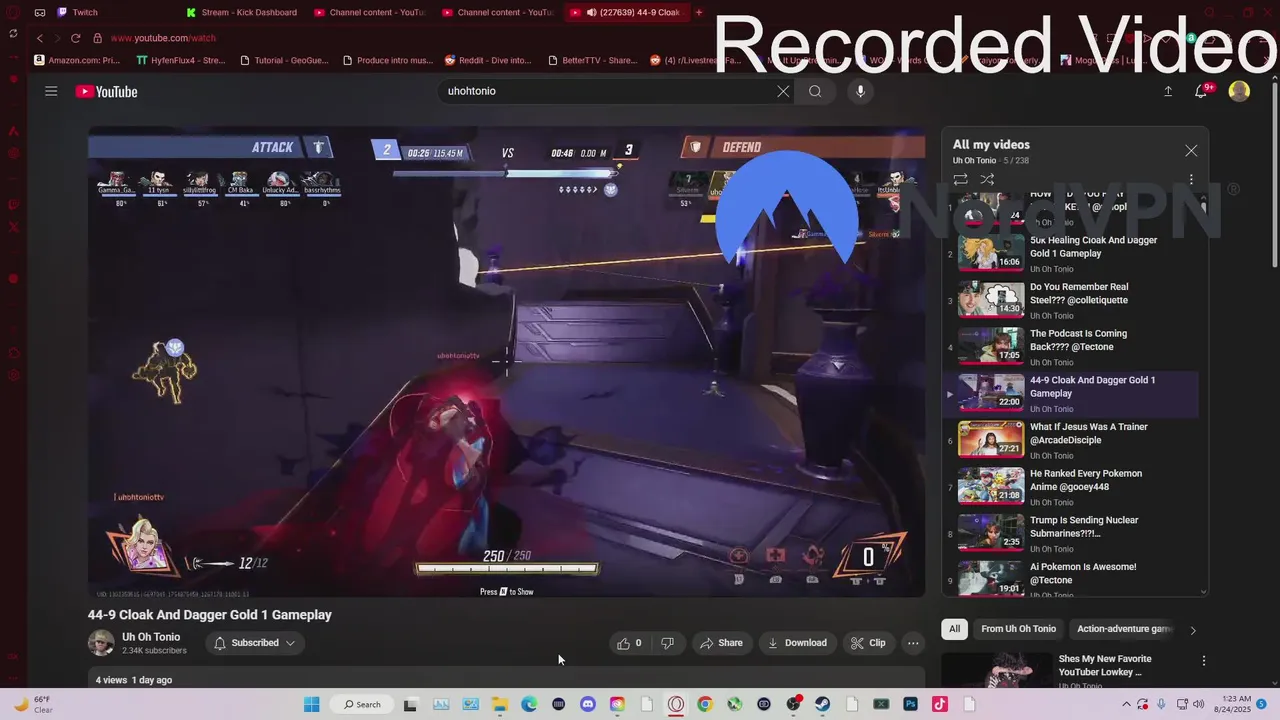
Task: Open Steam from the taskbar
Action: click(822, 704)
